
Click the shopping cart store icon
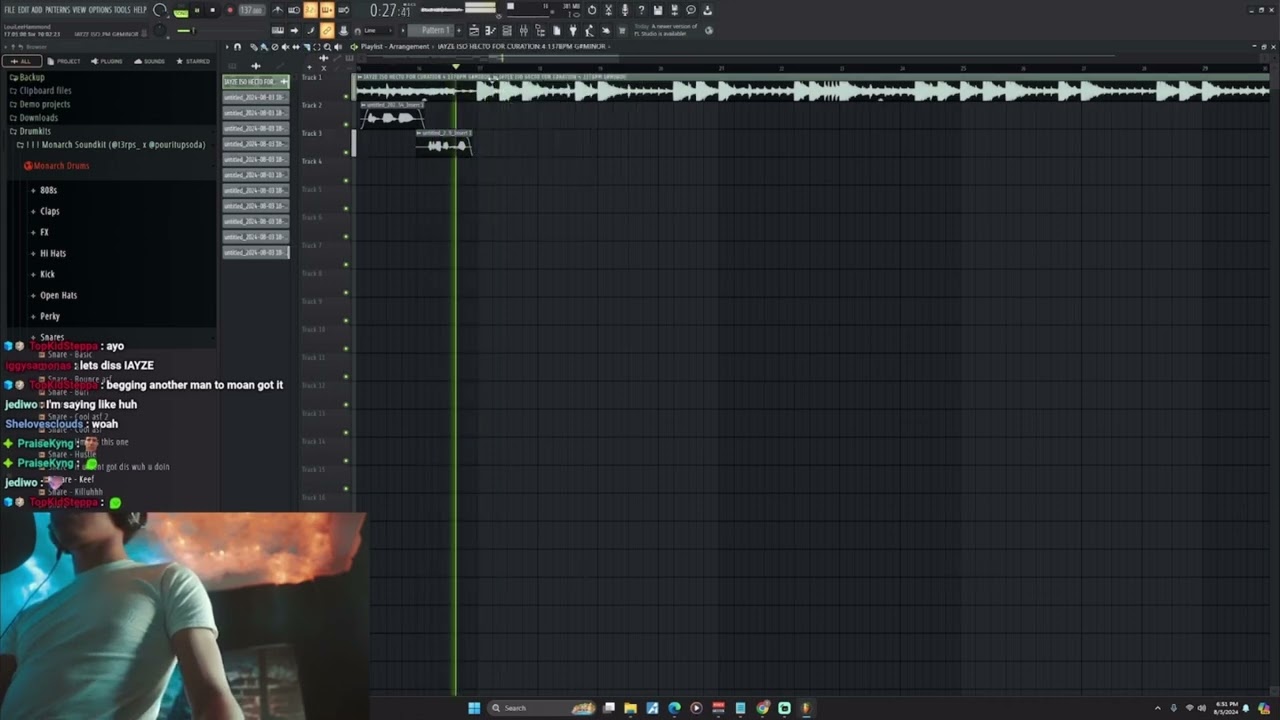621,31
